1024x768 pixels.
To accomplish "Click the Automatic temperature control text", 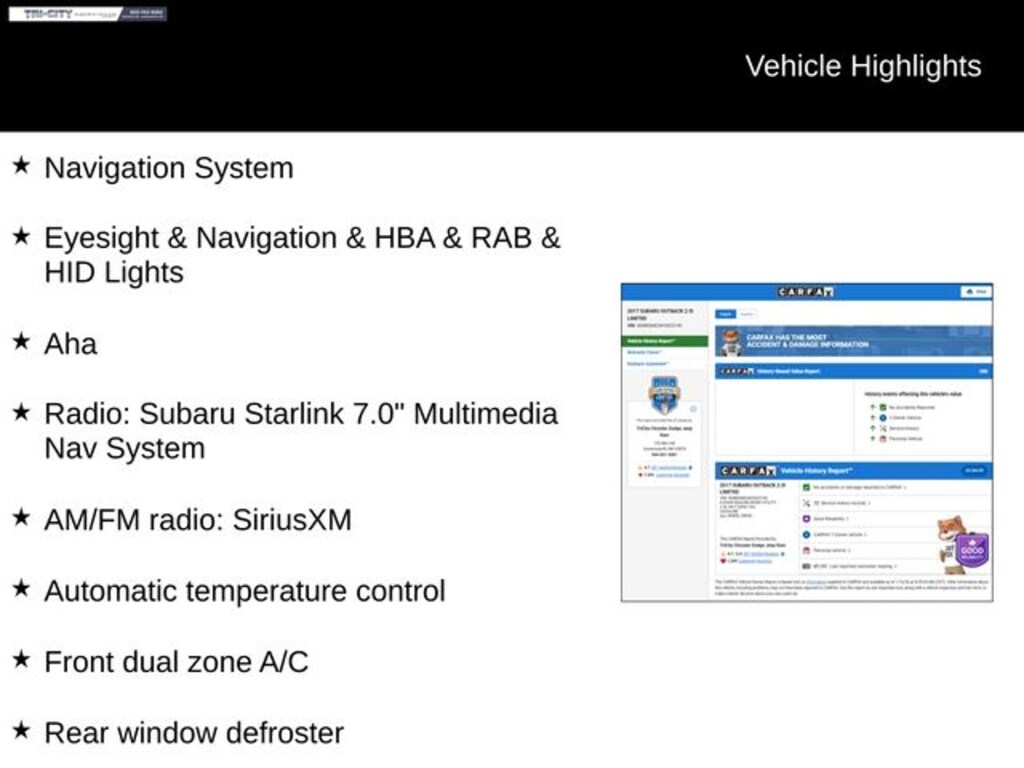I will 244,591.
